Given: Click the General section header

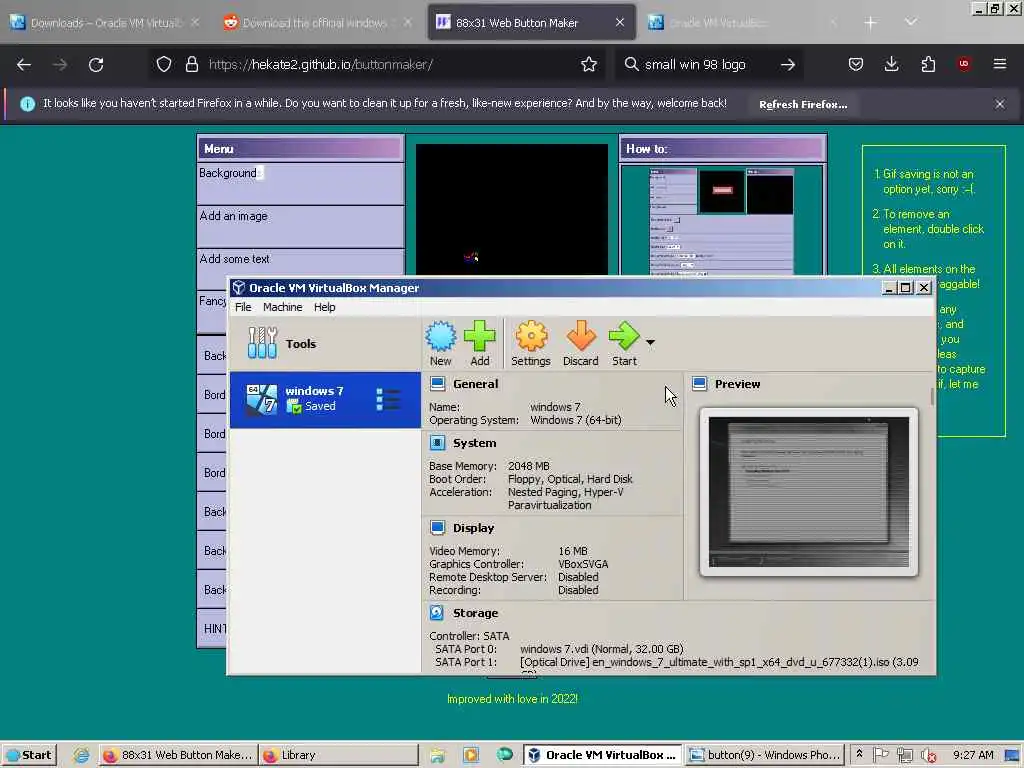Looking at the screenshot, I should coord(475,384).
